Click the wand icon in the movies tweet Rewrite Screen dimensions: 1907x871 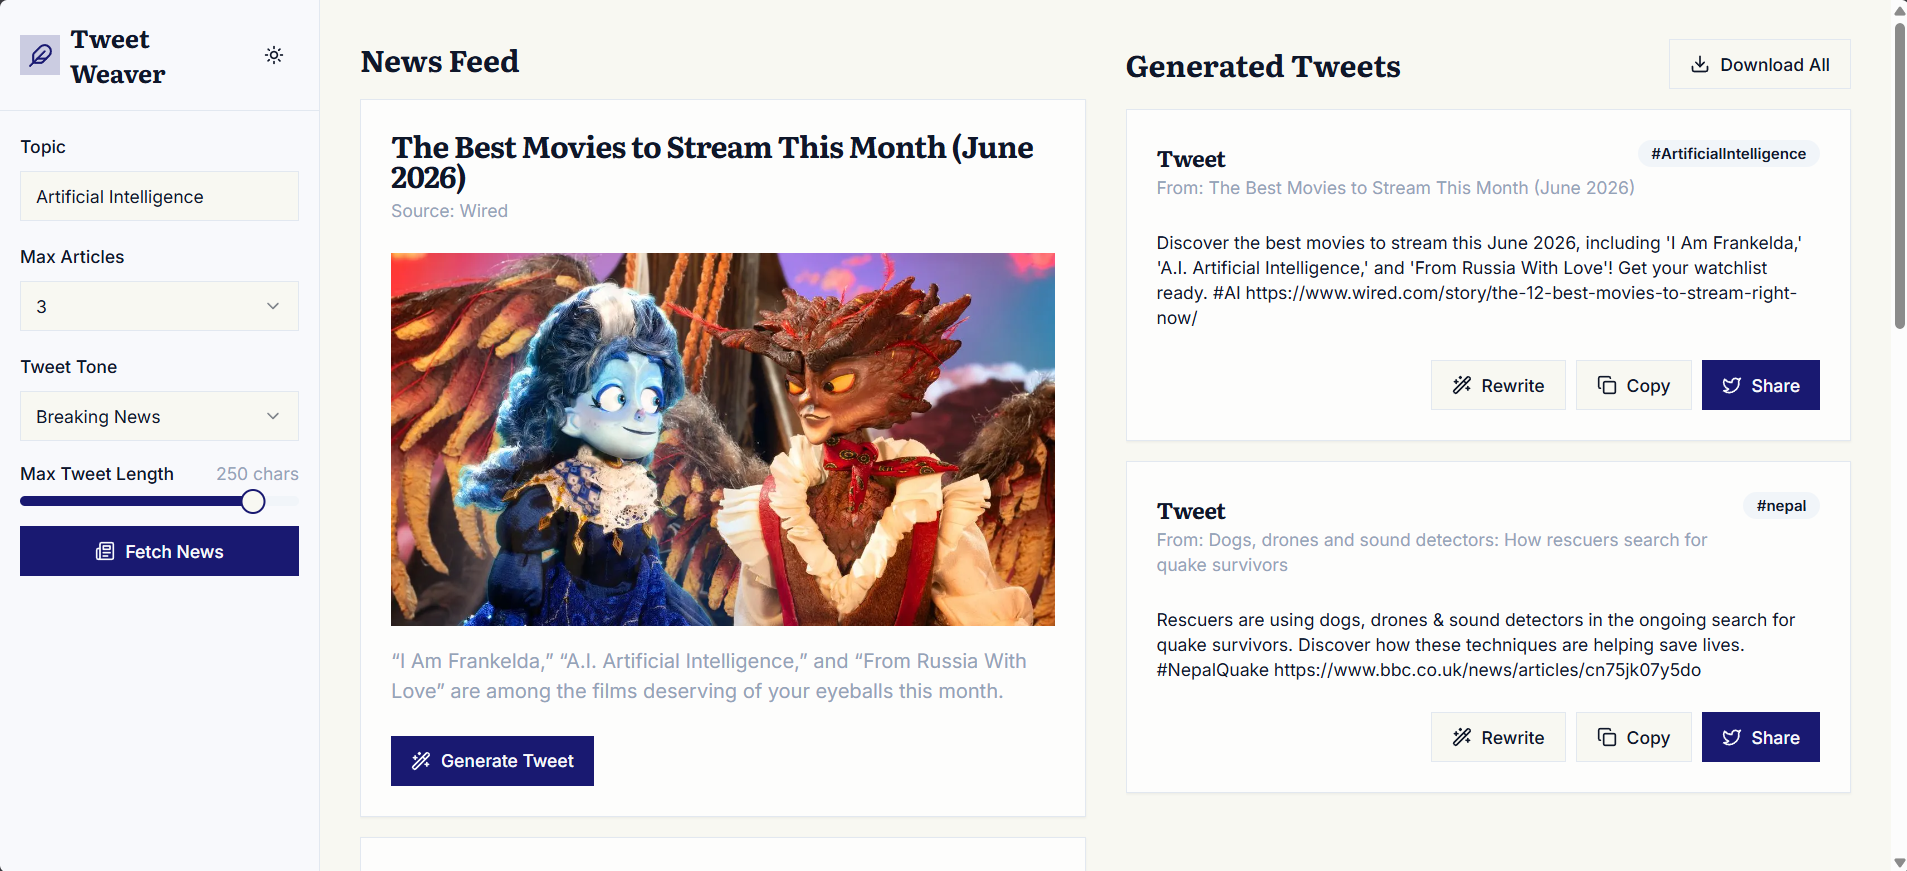[1462, 385]
